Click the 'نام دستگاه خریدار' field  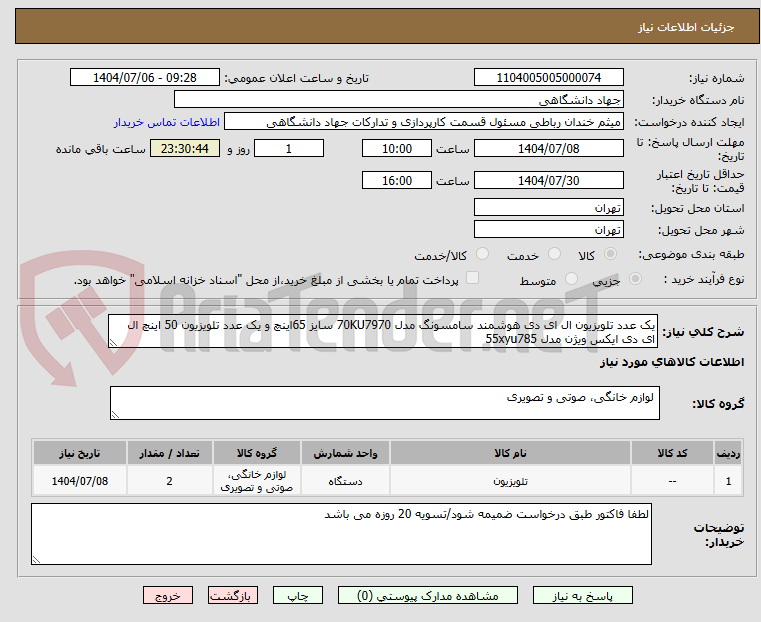[398, 100]
